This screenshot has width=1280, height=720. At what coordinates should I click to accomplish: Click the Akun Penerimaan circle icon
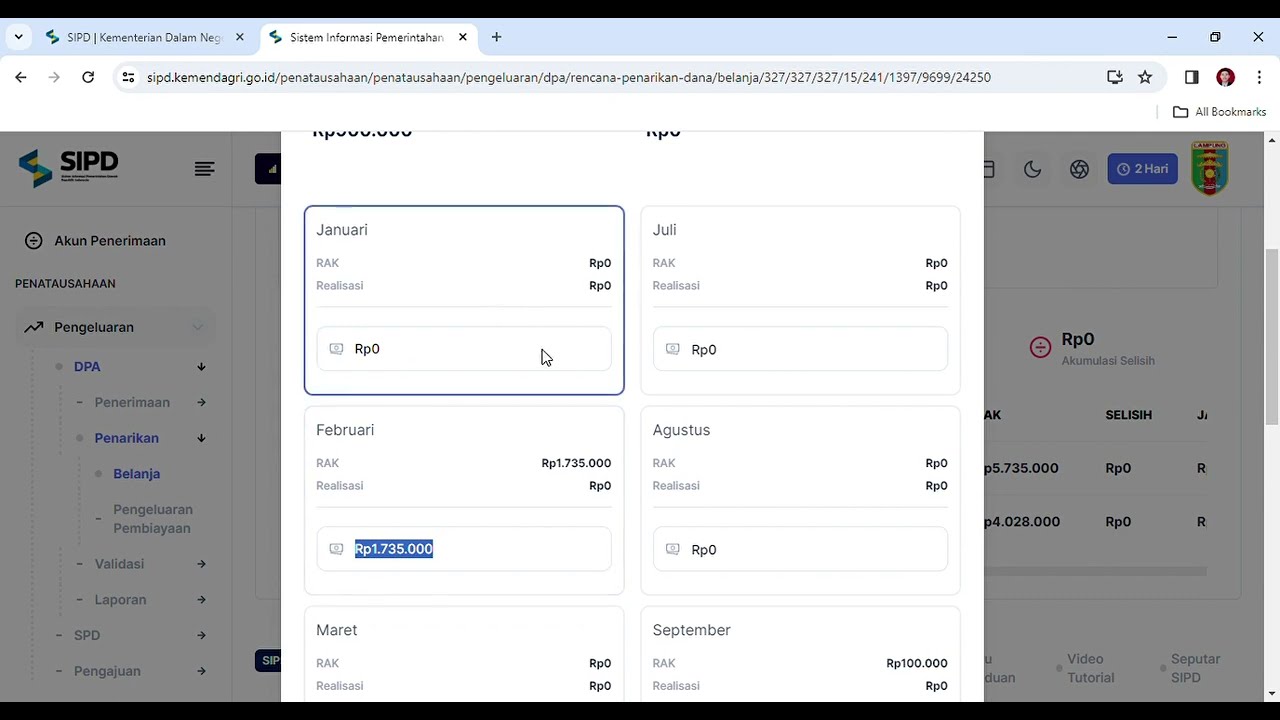point(33,241)
